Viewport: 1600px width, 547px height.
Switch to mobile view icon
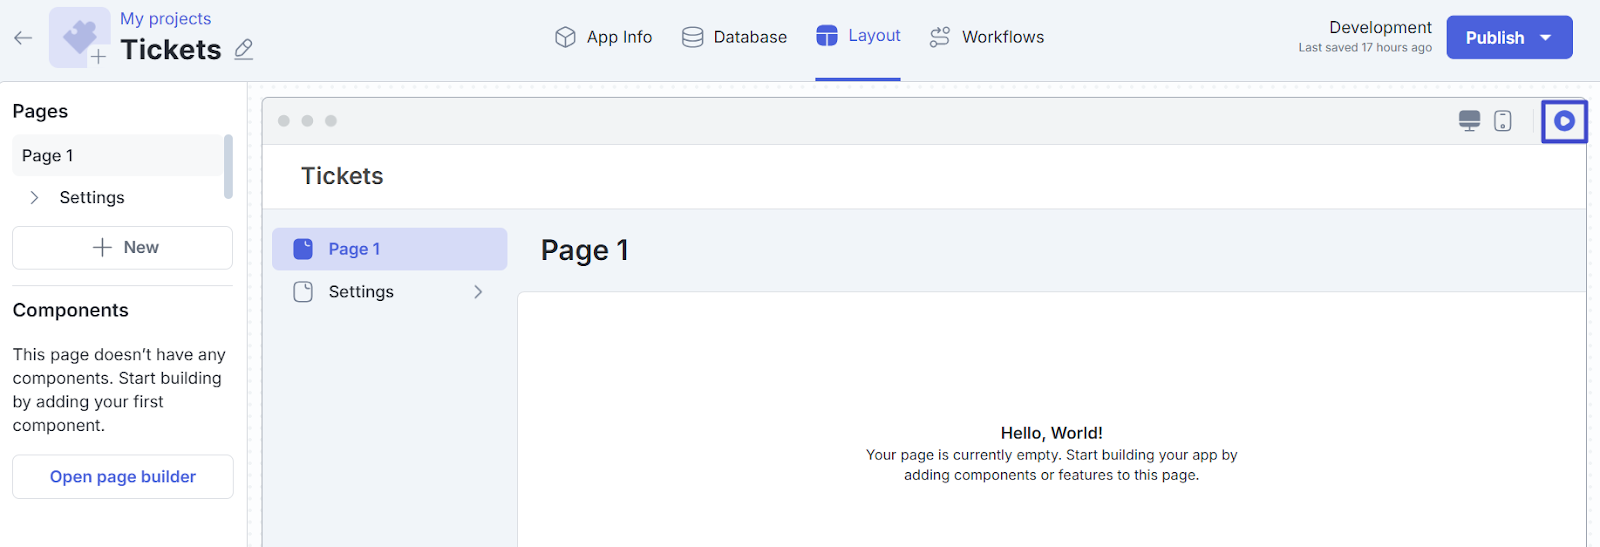(x=1502, y=121)
